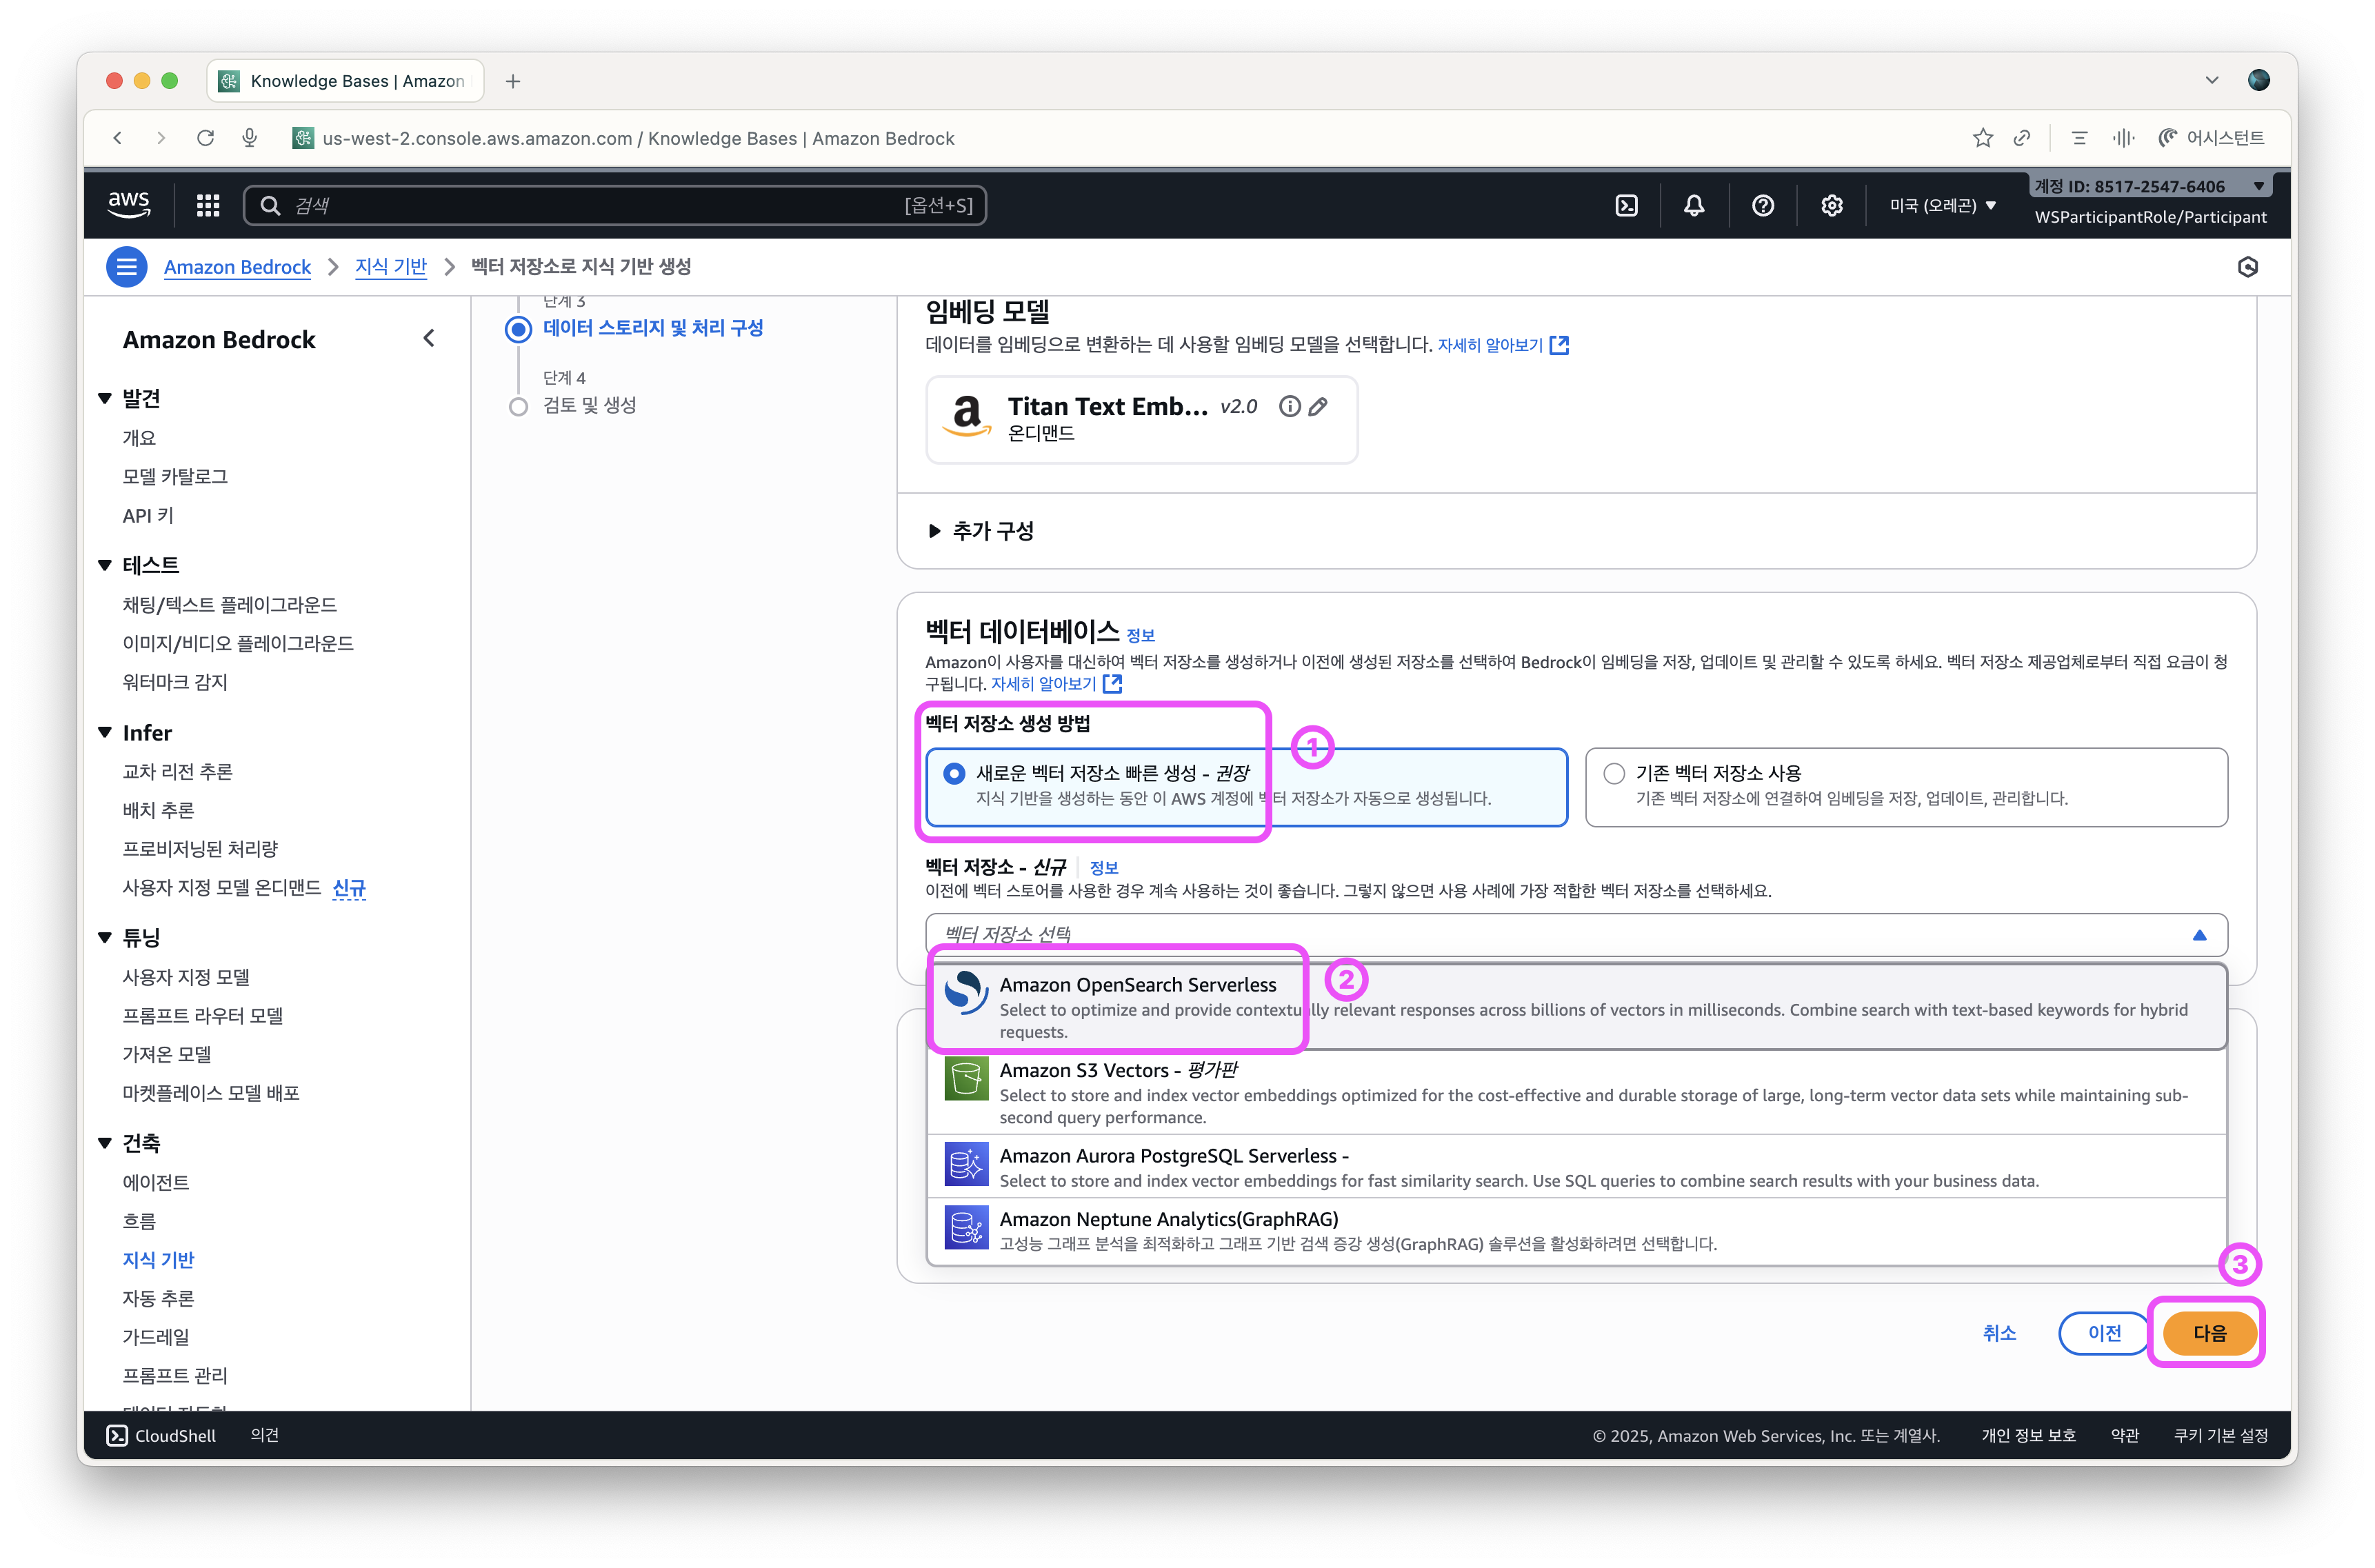Bookmark this page with the star icon
Image resolution: width=2375 pixels, height=1568 pixels.
[x=1982, y=138]
